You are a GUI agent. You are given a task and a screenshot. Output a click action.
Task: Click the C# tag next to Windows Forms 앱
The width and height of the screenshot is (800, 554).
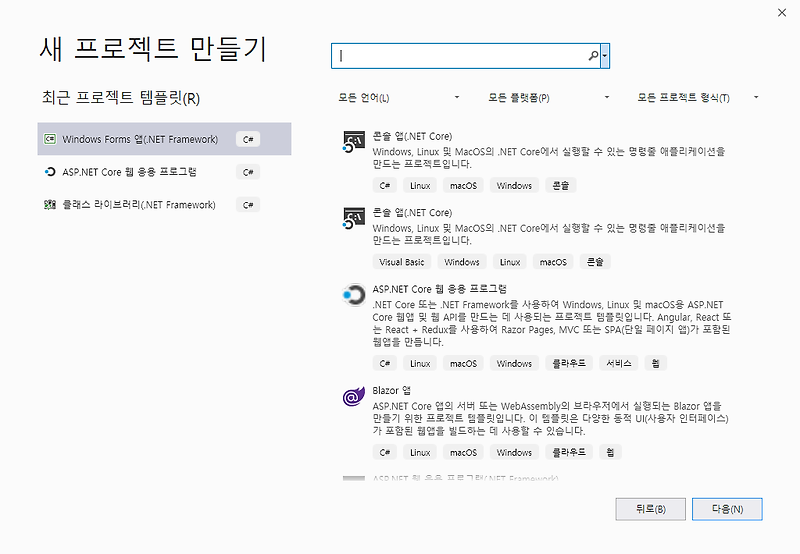point(248,139)
